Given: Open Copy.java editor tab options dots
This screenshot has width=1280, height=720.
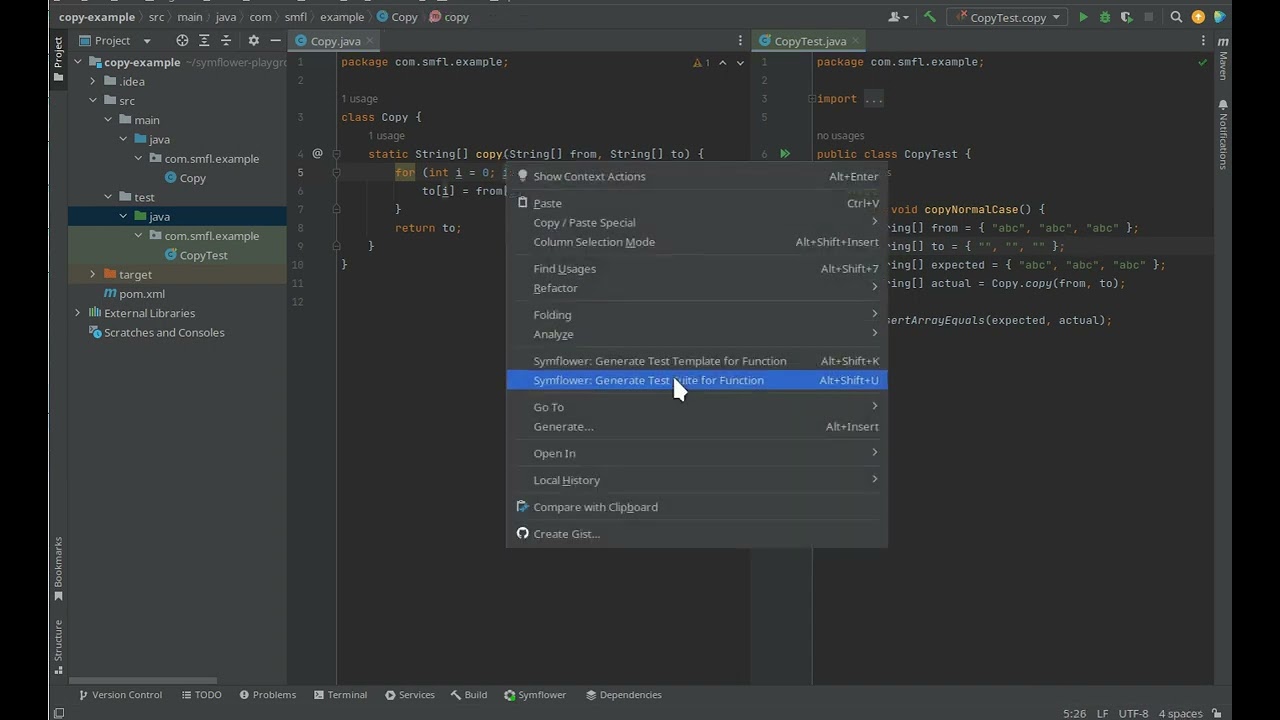Looking at the screenshot, I should [740, 41].
